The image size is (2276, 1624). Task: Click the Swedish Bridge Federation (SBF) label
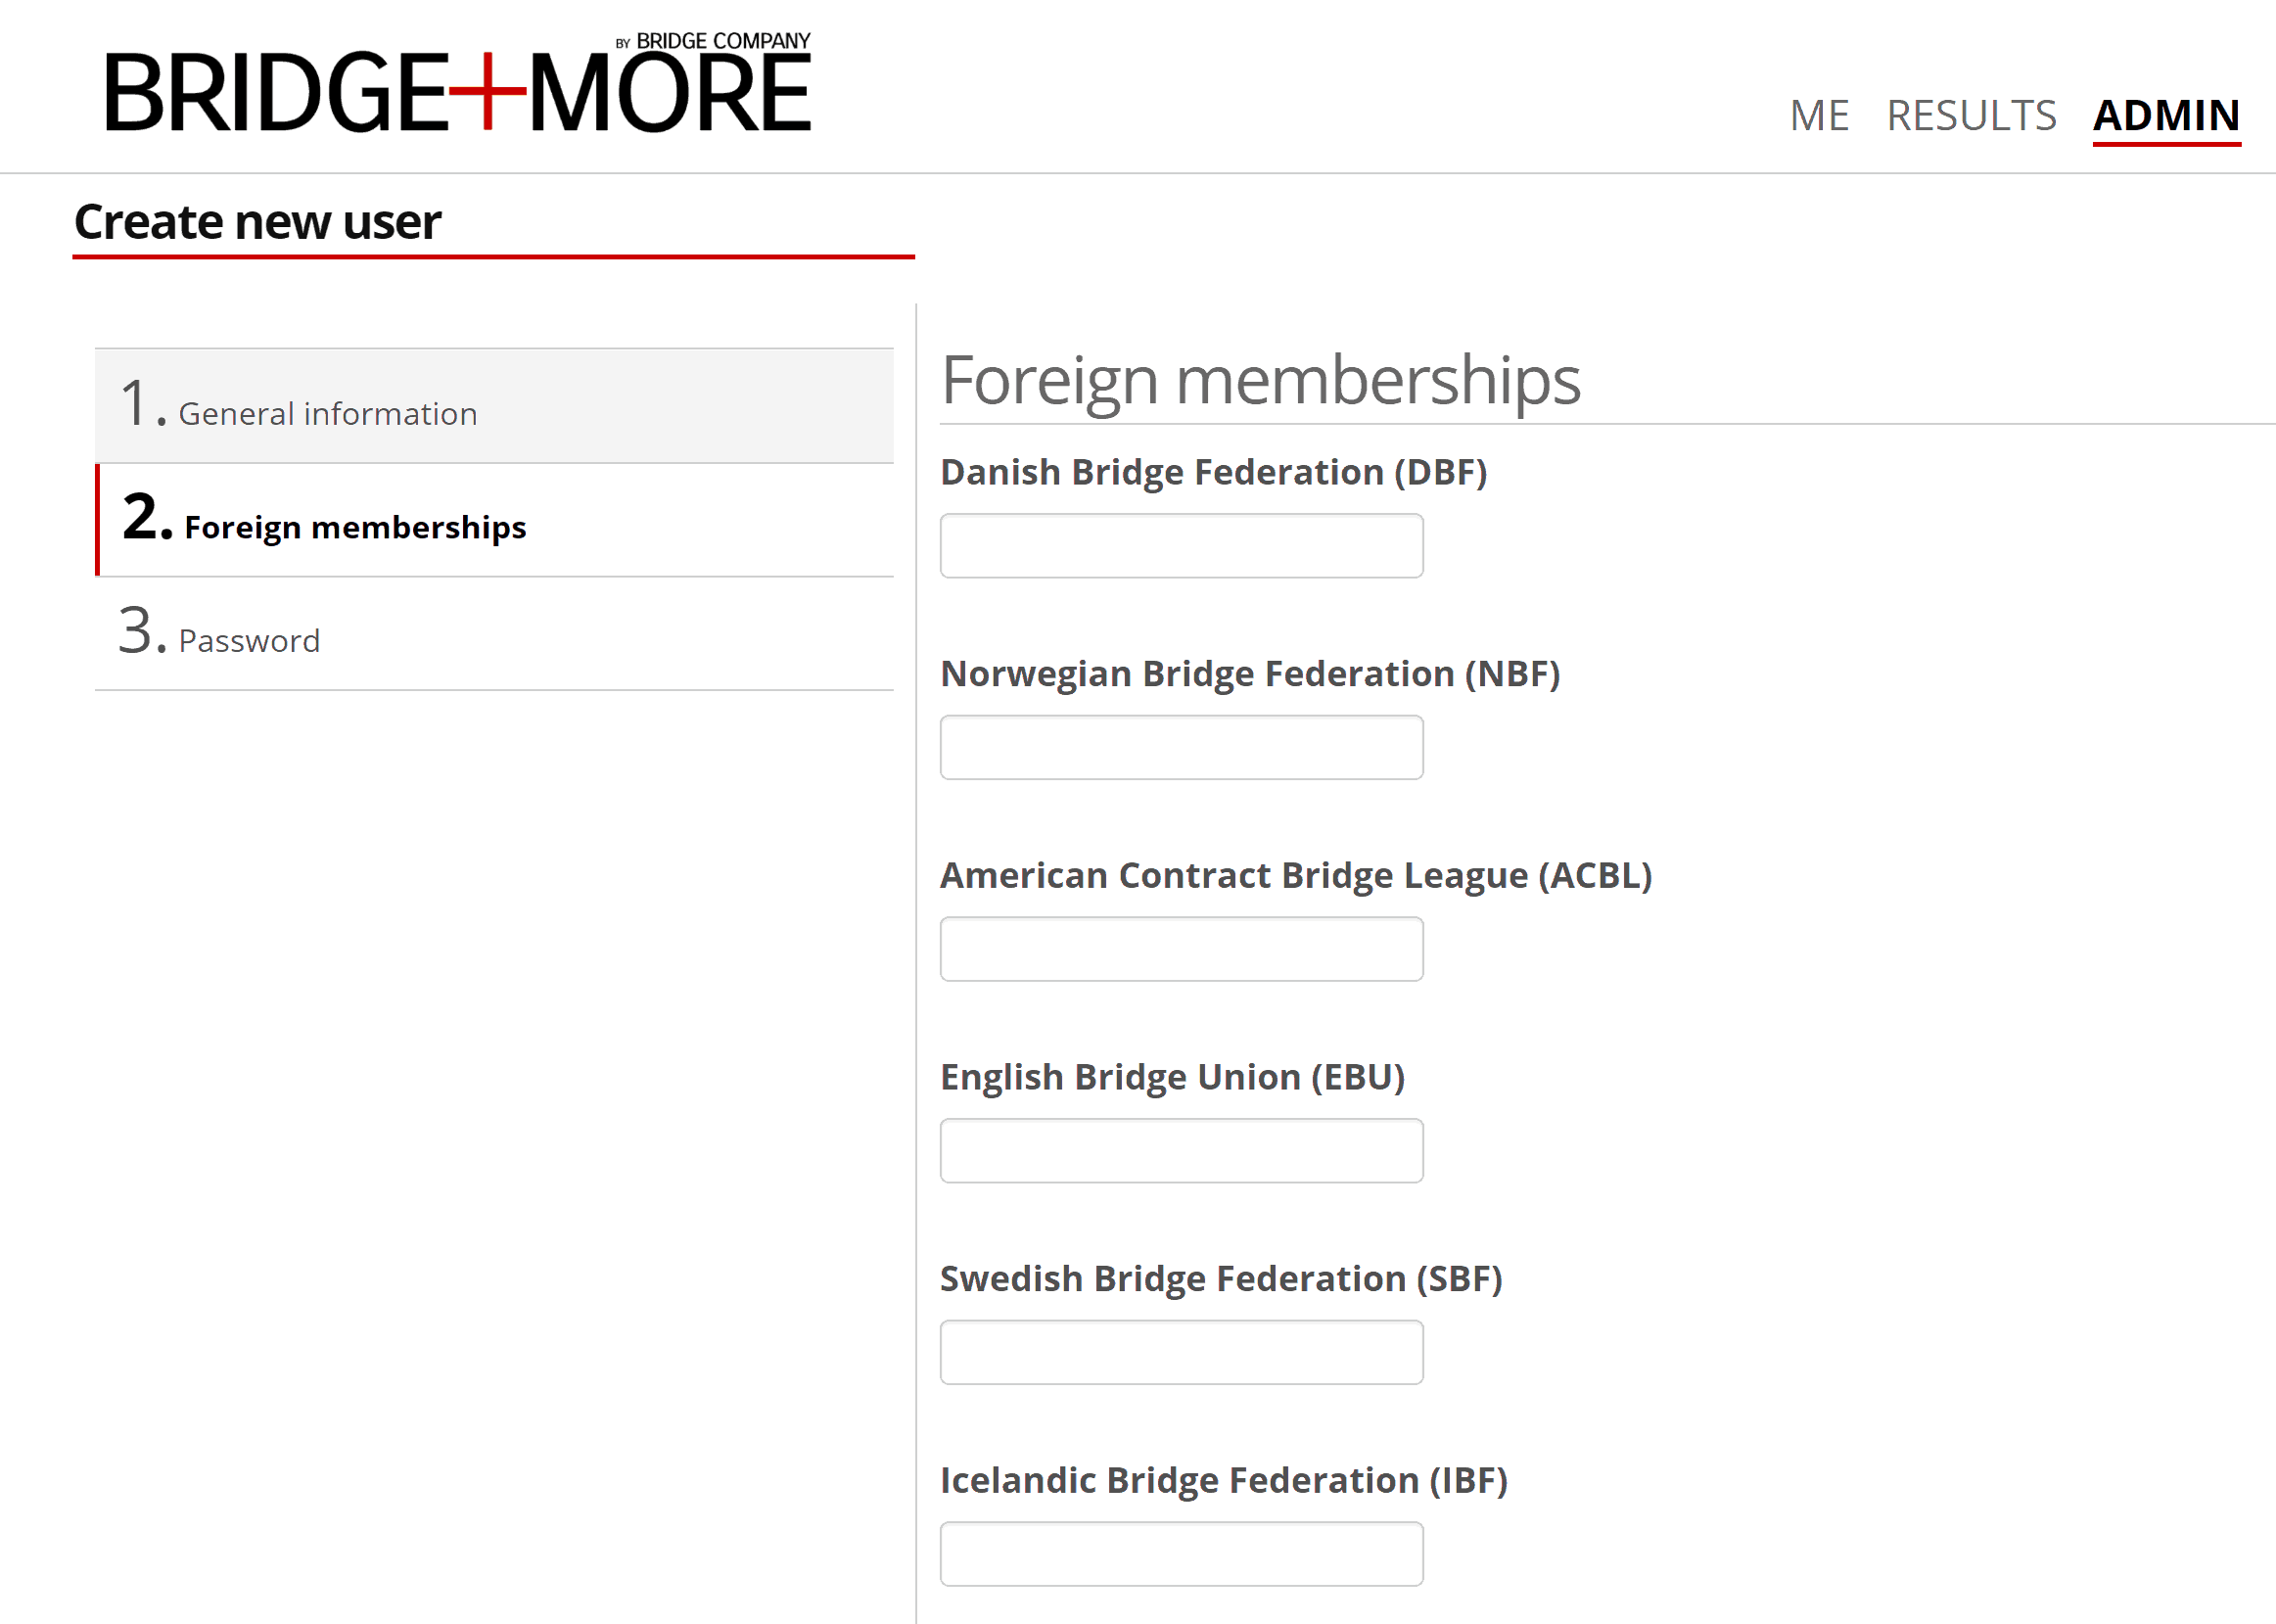[1220, 1279]
